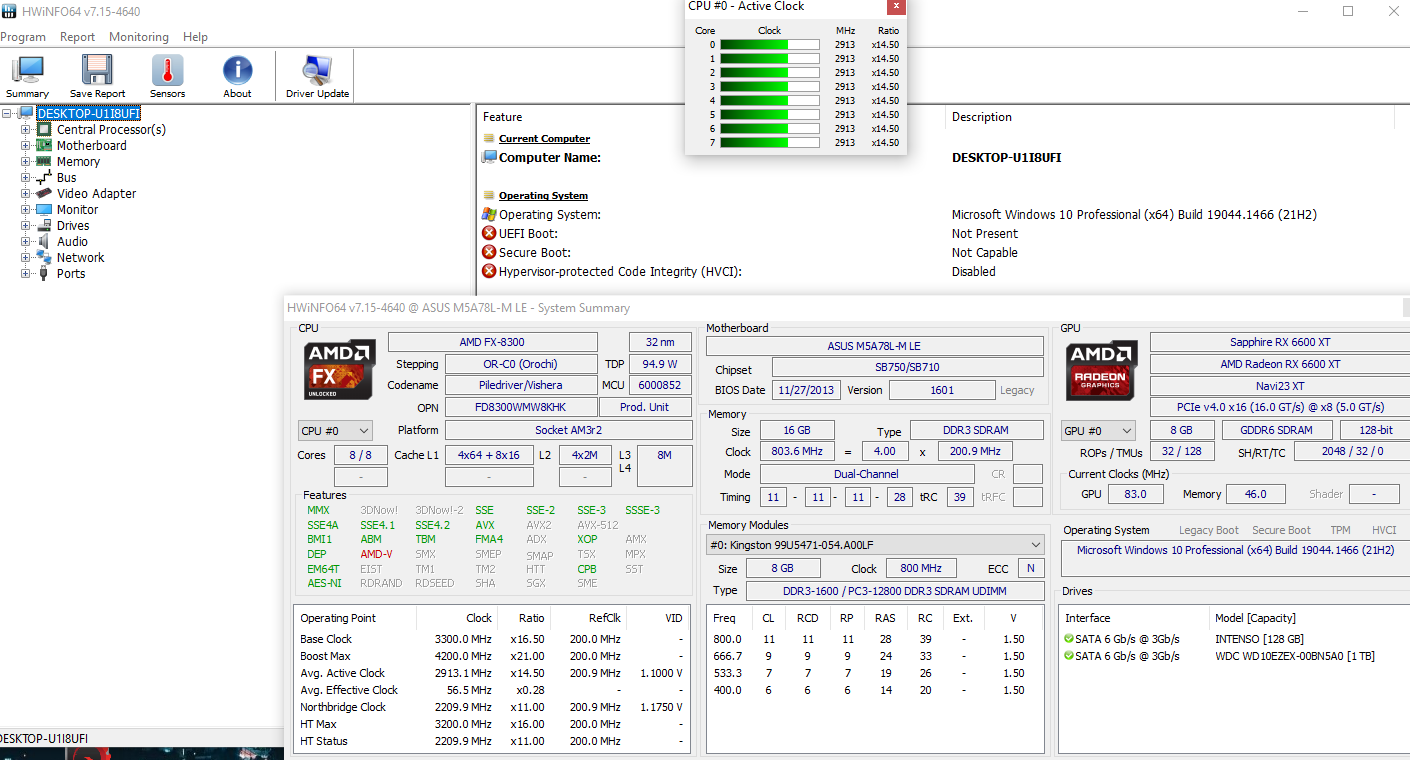Screen dimensions: 1410x760
Task: Open the Sensors thermometer icon
Action: tap(167, 70)
